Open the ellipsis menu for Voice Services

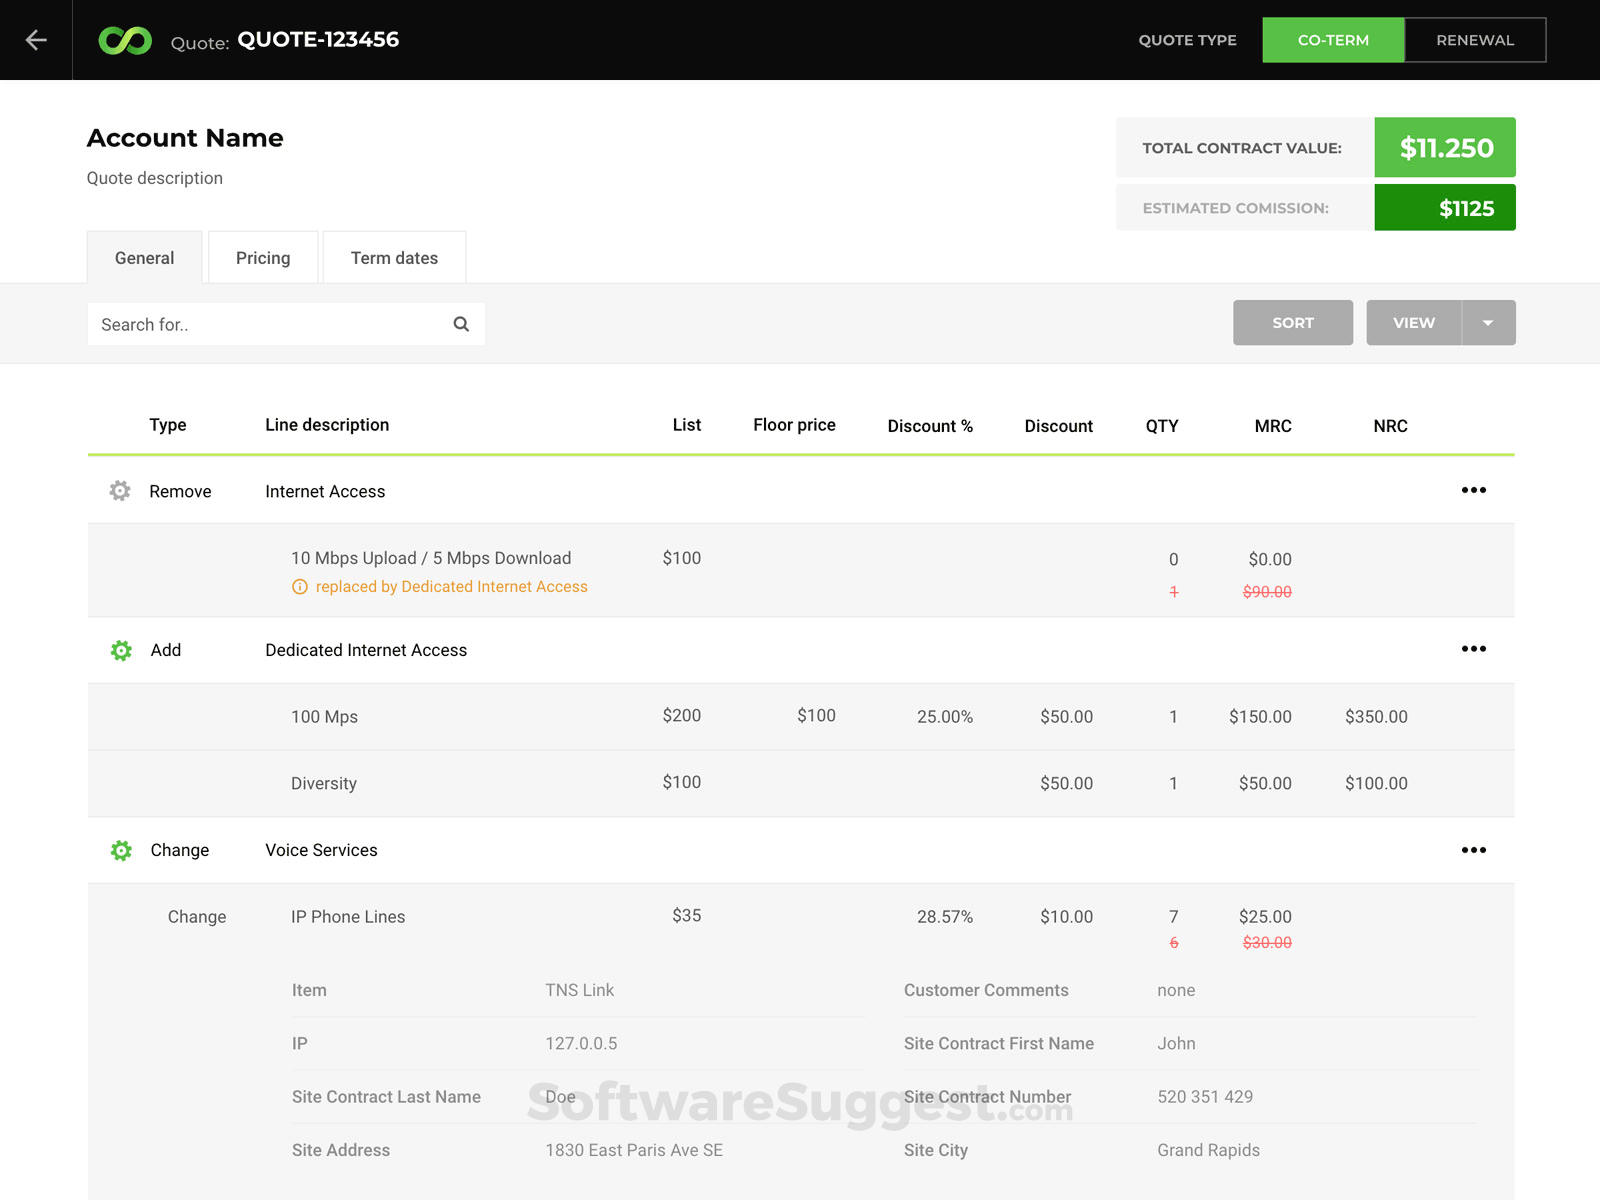[x=1473, y=850]
